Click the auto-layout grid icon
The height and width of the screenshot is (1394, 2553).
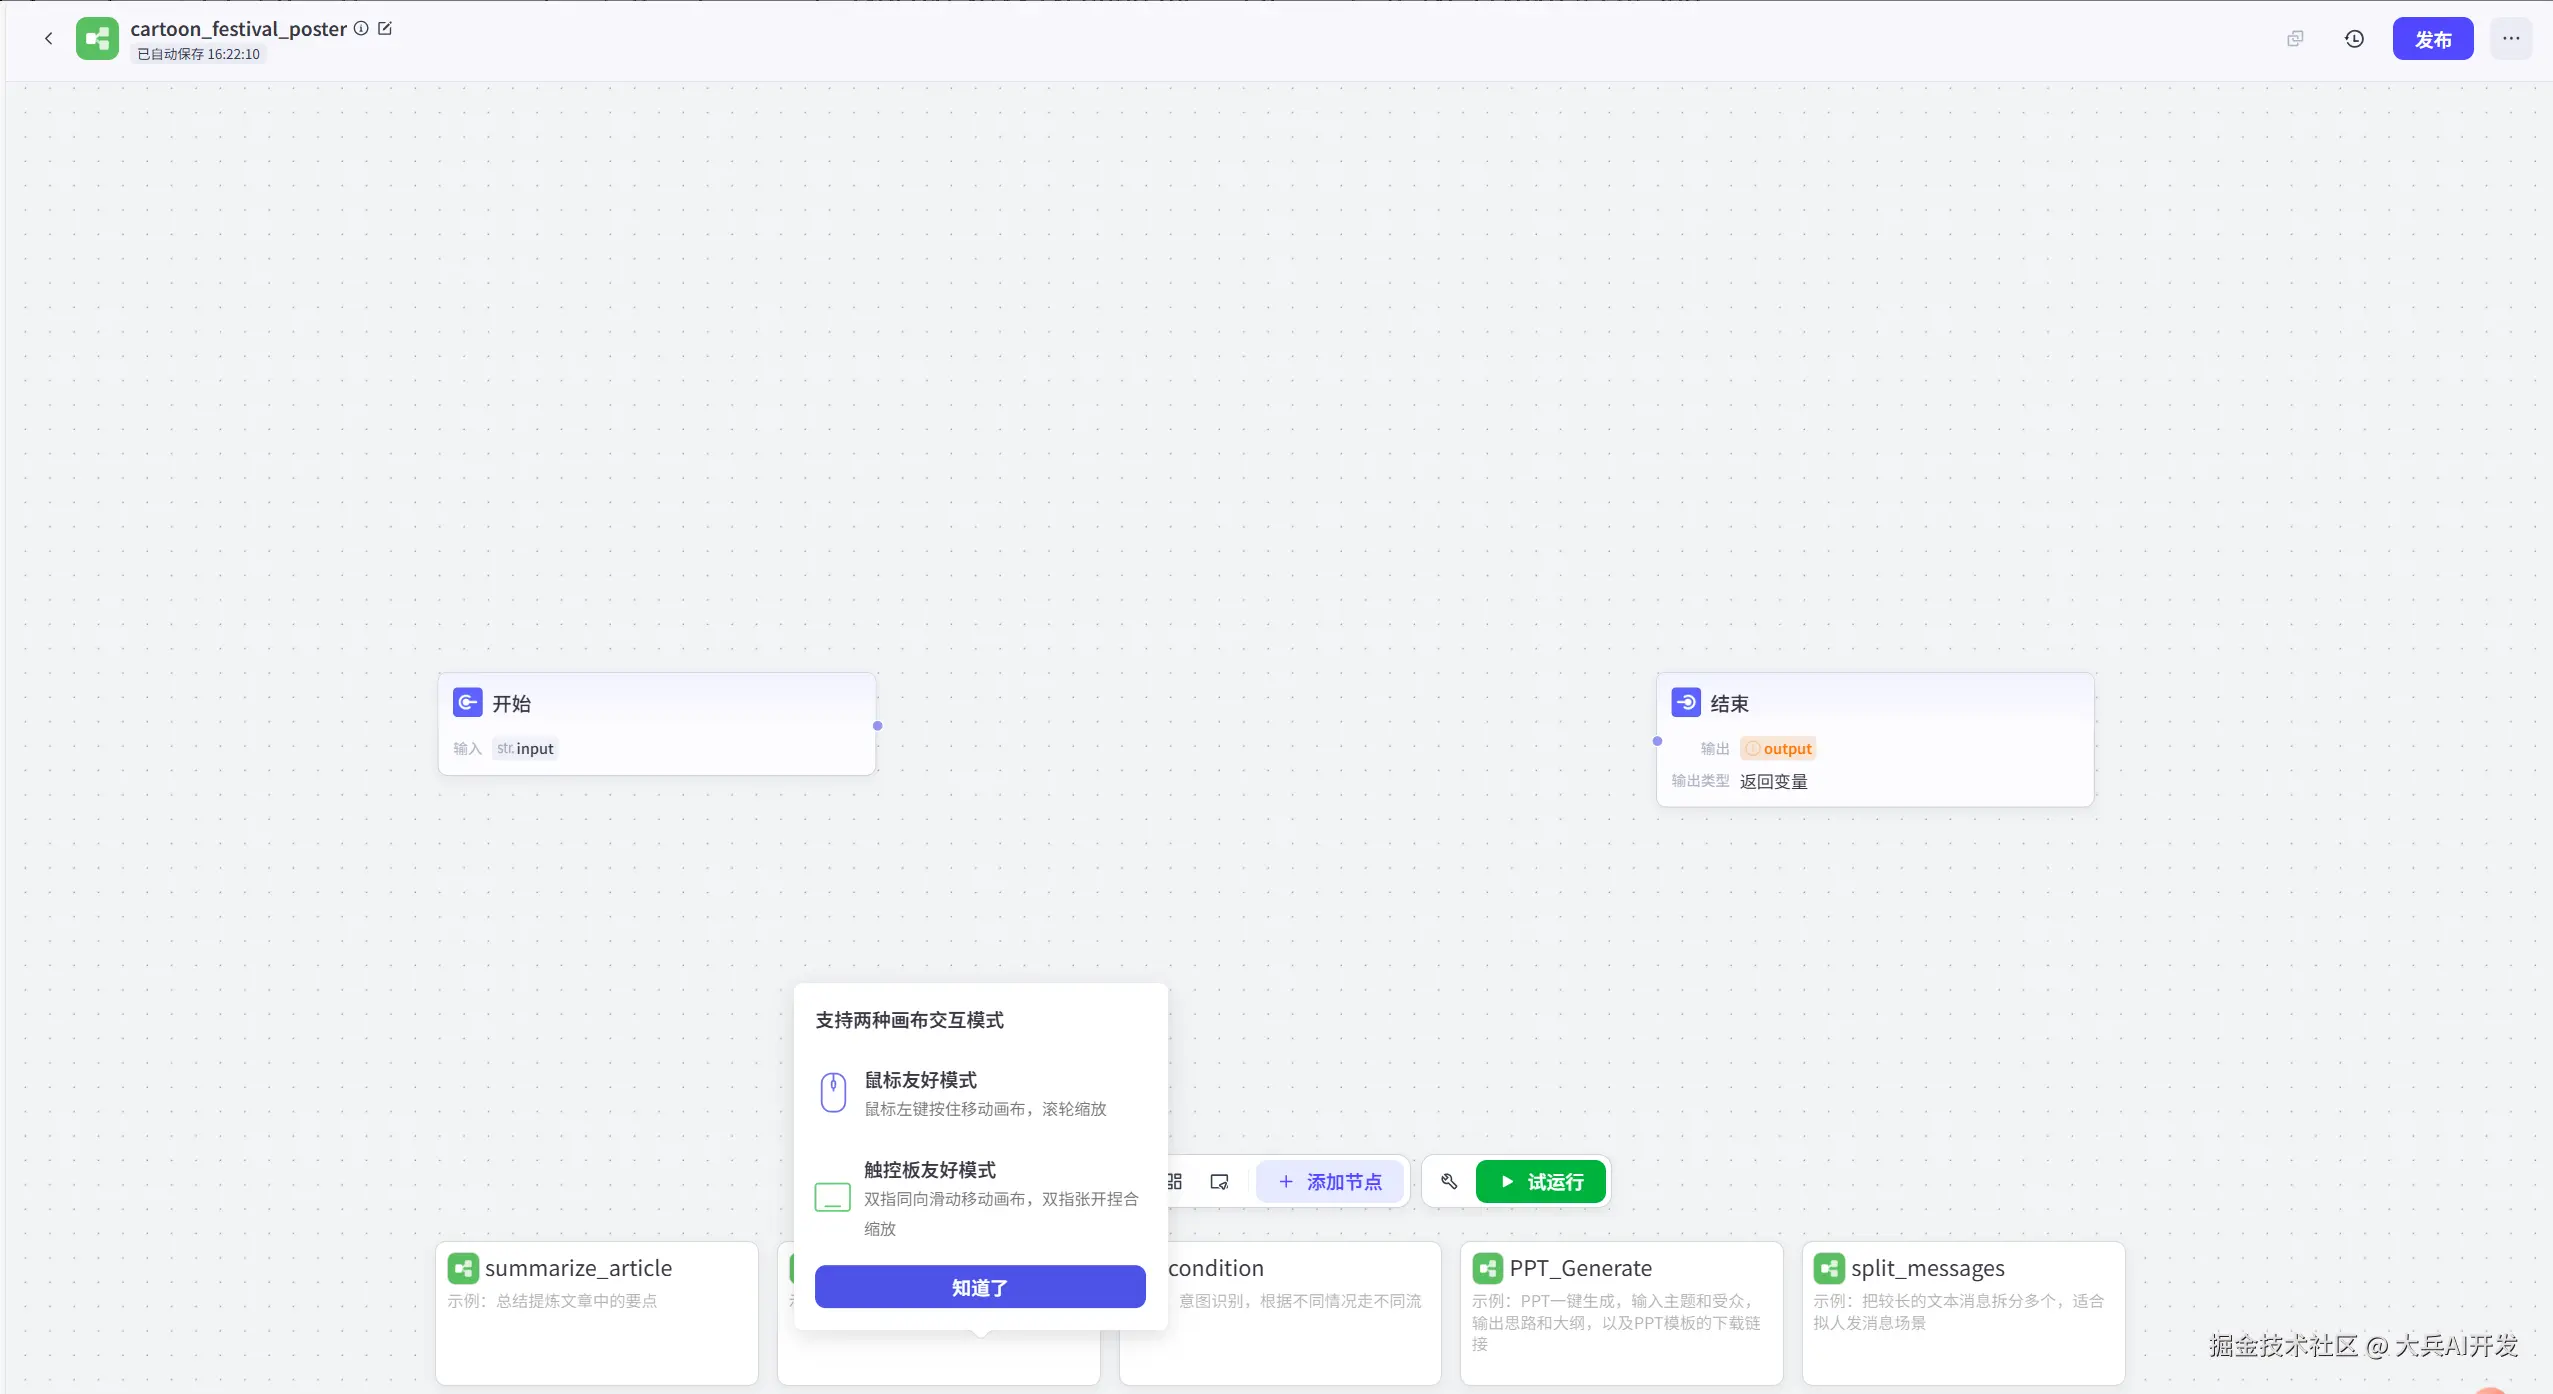[1176, 1182]
